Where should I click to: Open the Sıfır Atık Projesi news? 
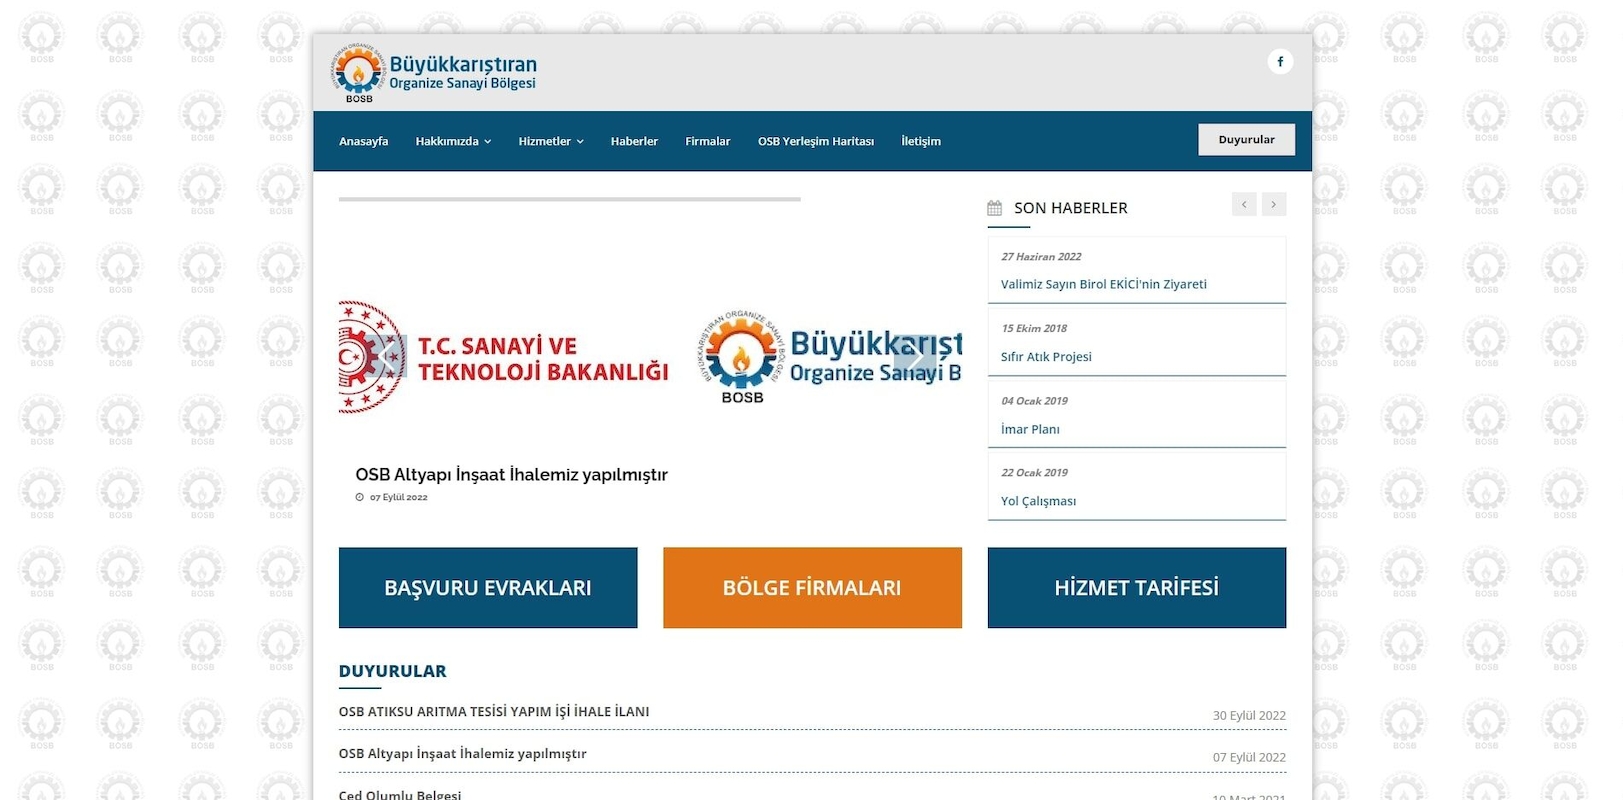(x=1046, y=357)
